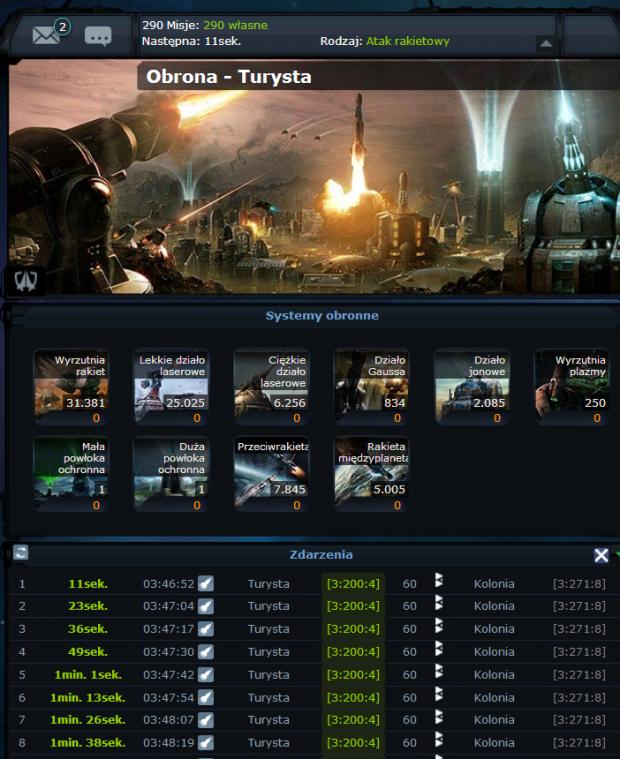Click the '11sek.' countdown in row 1
The image size is (620, 759).
pos(88,584)
